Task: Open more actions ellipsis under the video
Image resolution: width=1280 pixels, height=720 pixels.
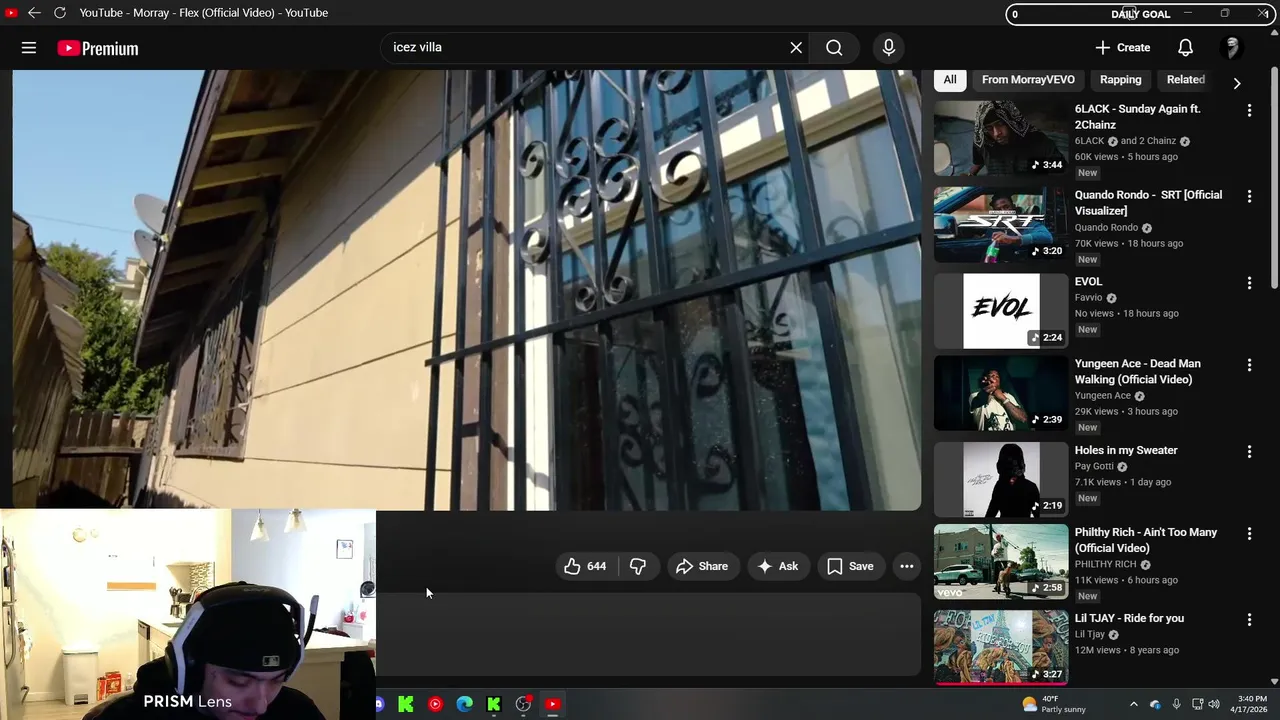Action: click(906, 566)
